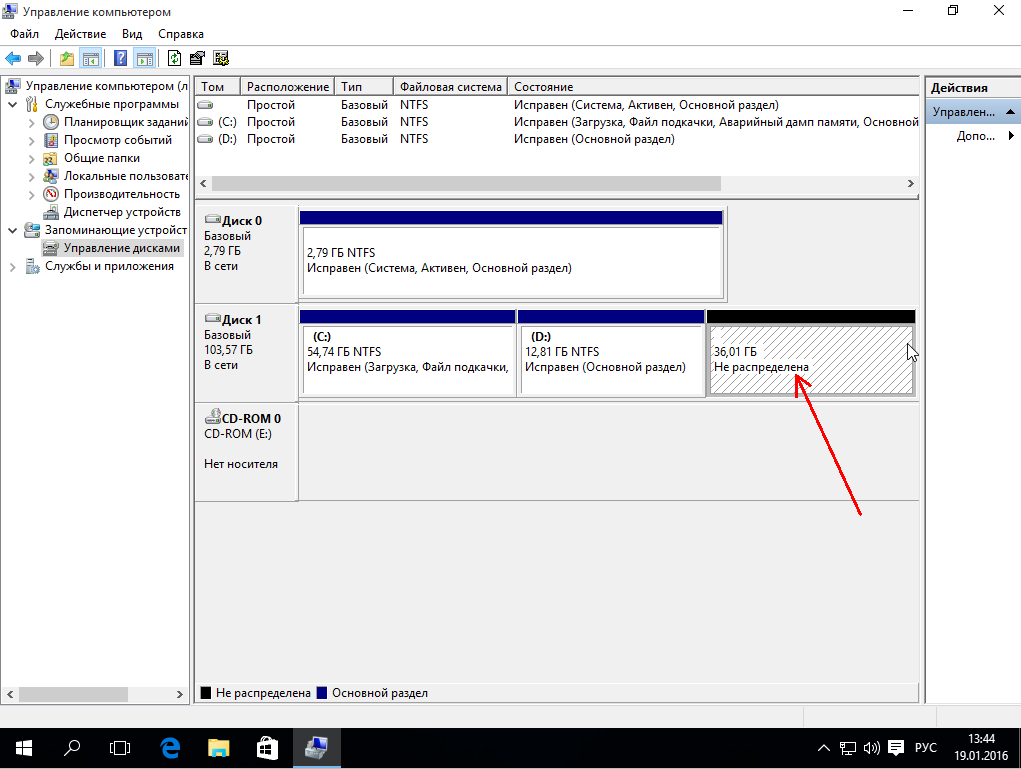Open Microsoft Edge from the taskbar
Screen dimensions: 1021x769
[x=170, y=747]
